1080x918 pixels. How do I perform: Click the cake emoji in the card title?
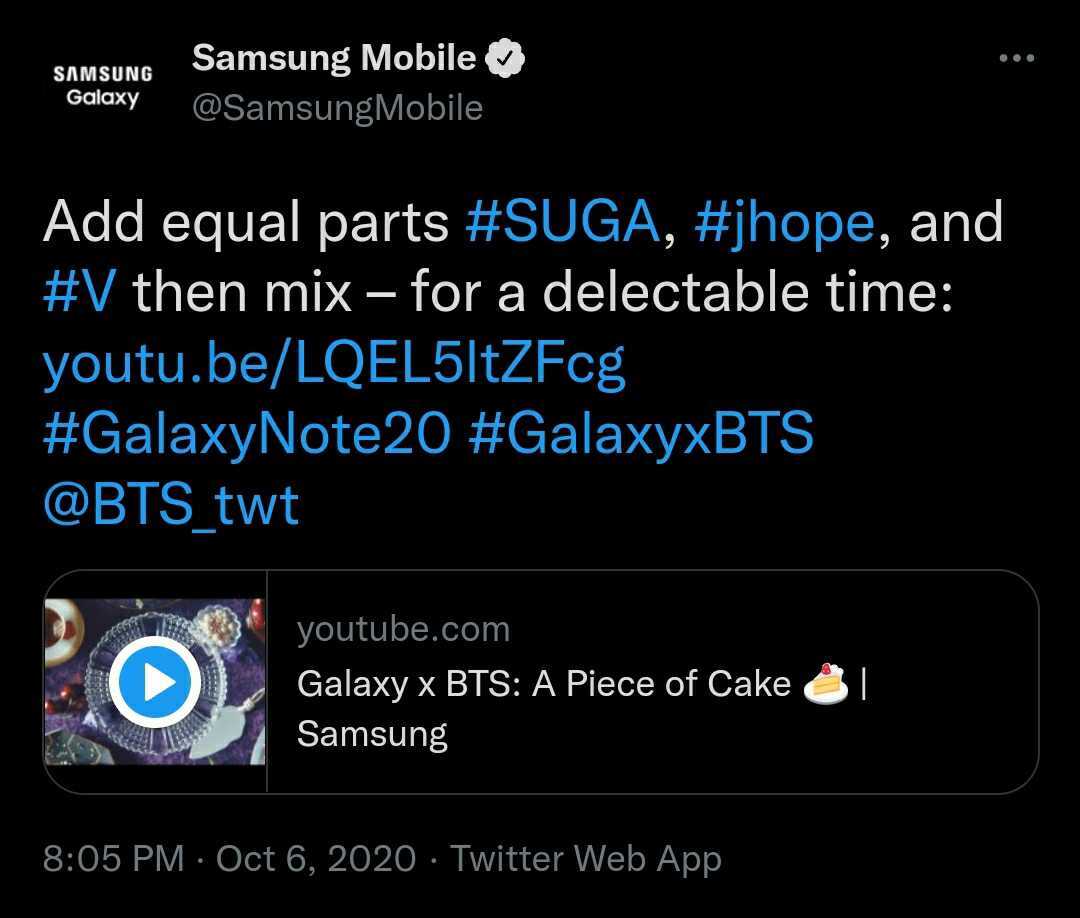point(825,684)
